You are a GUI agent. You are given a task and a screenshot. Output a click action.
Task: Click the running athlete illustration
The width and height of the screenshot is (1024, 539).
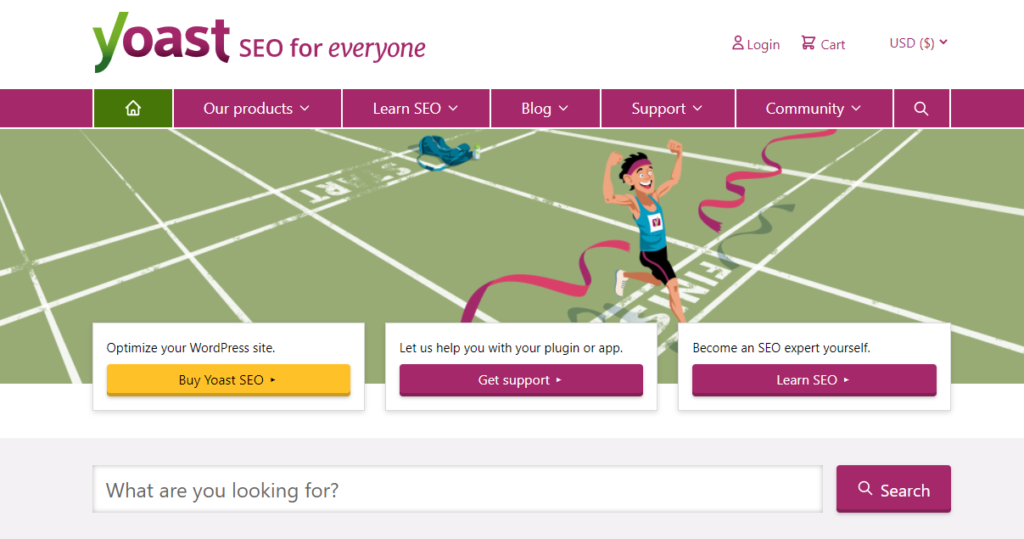click(646, 220)
